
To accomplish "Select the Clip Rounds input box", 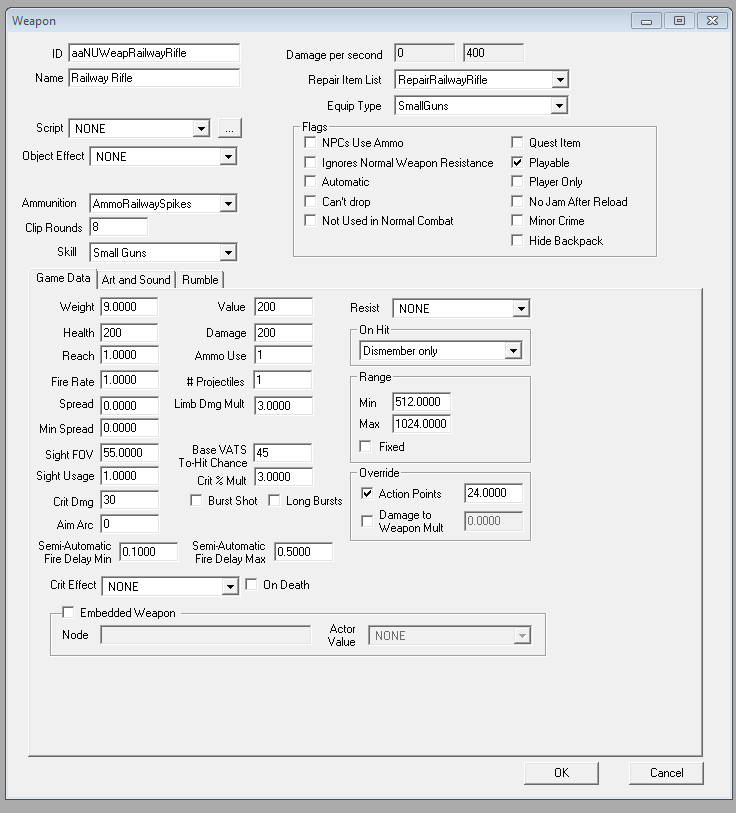I will [x=118, y=228].
